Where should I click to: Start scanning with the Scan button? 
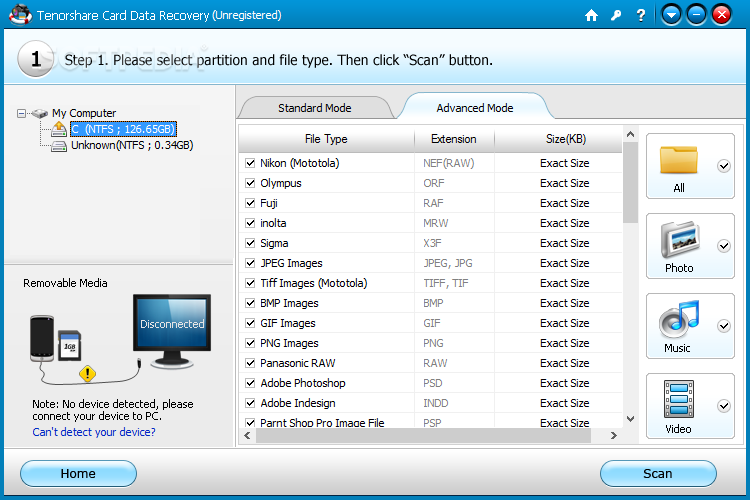tap(658, 474)
